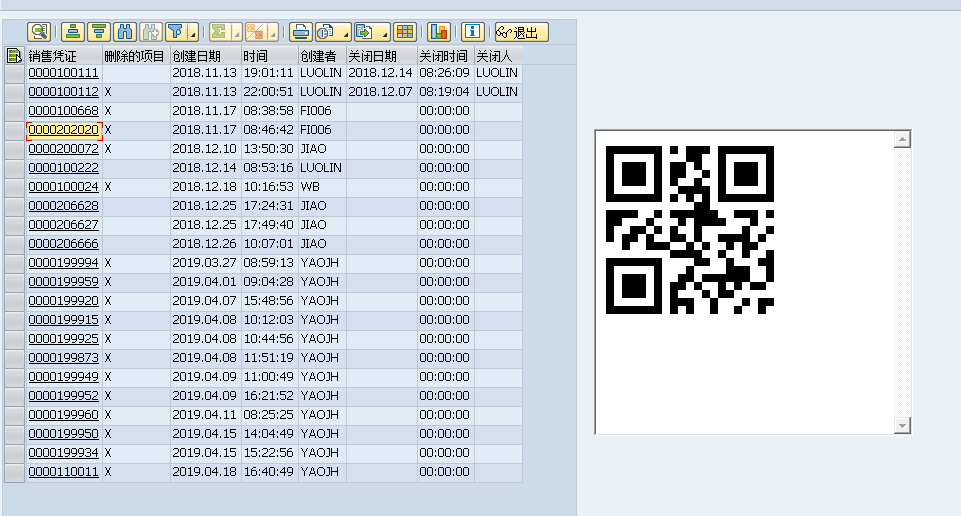Expand the Export dropdown arrow
961x516 pixels.
[384, 33]
